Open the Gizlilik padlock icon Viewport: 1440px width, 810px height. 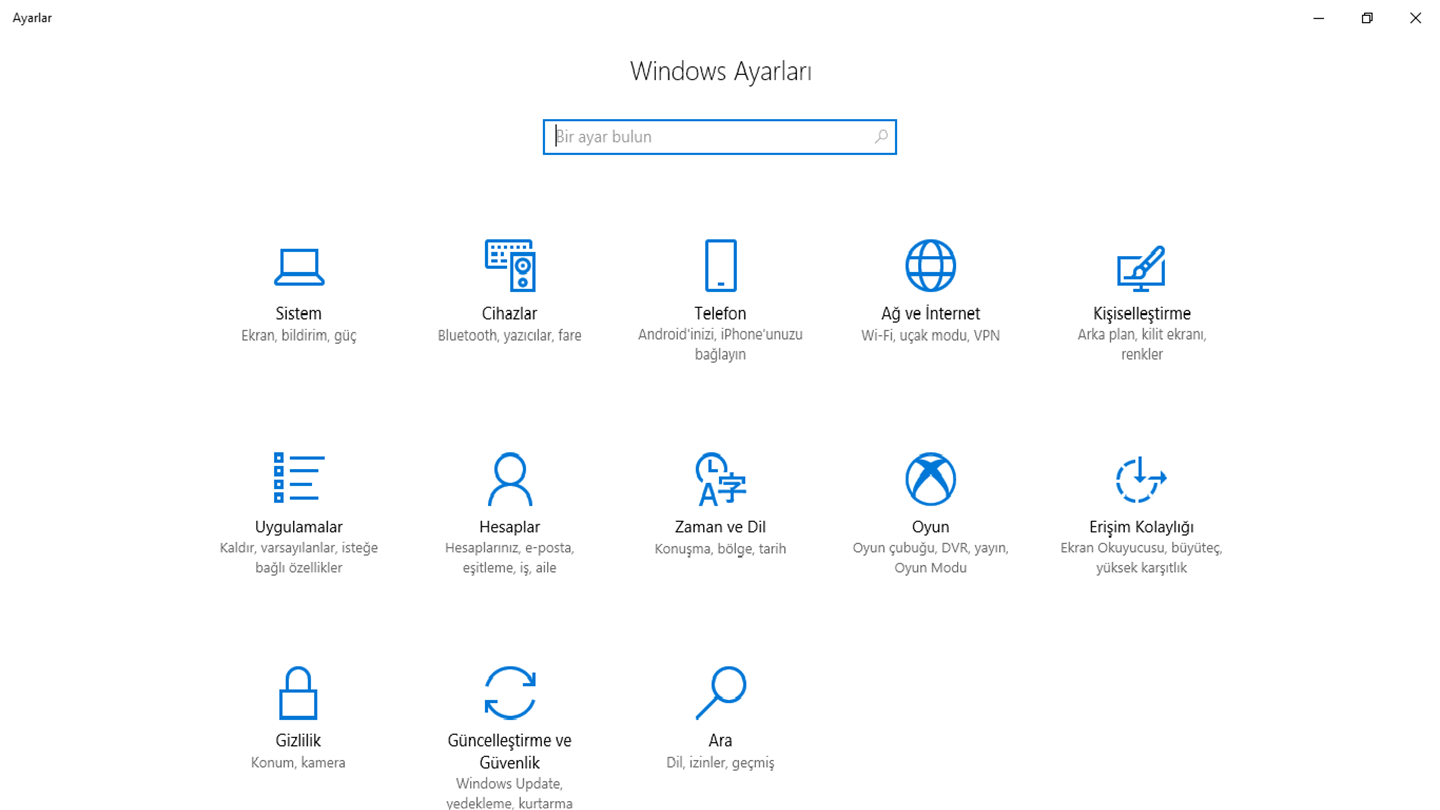pyautogui.click(x=299, y=693)
